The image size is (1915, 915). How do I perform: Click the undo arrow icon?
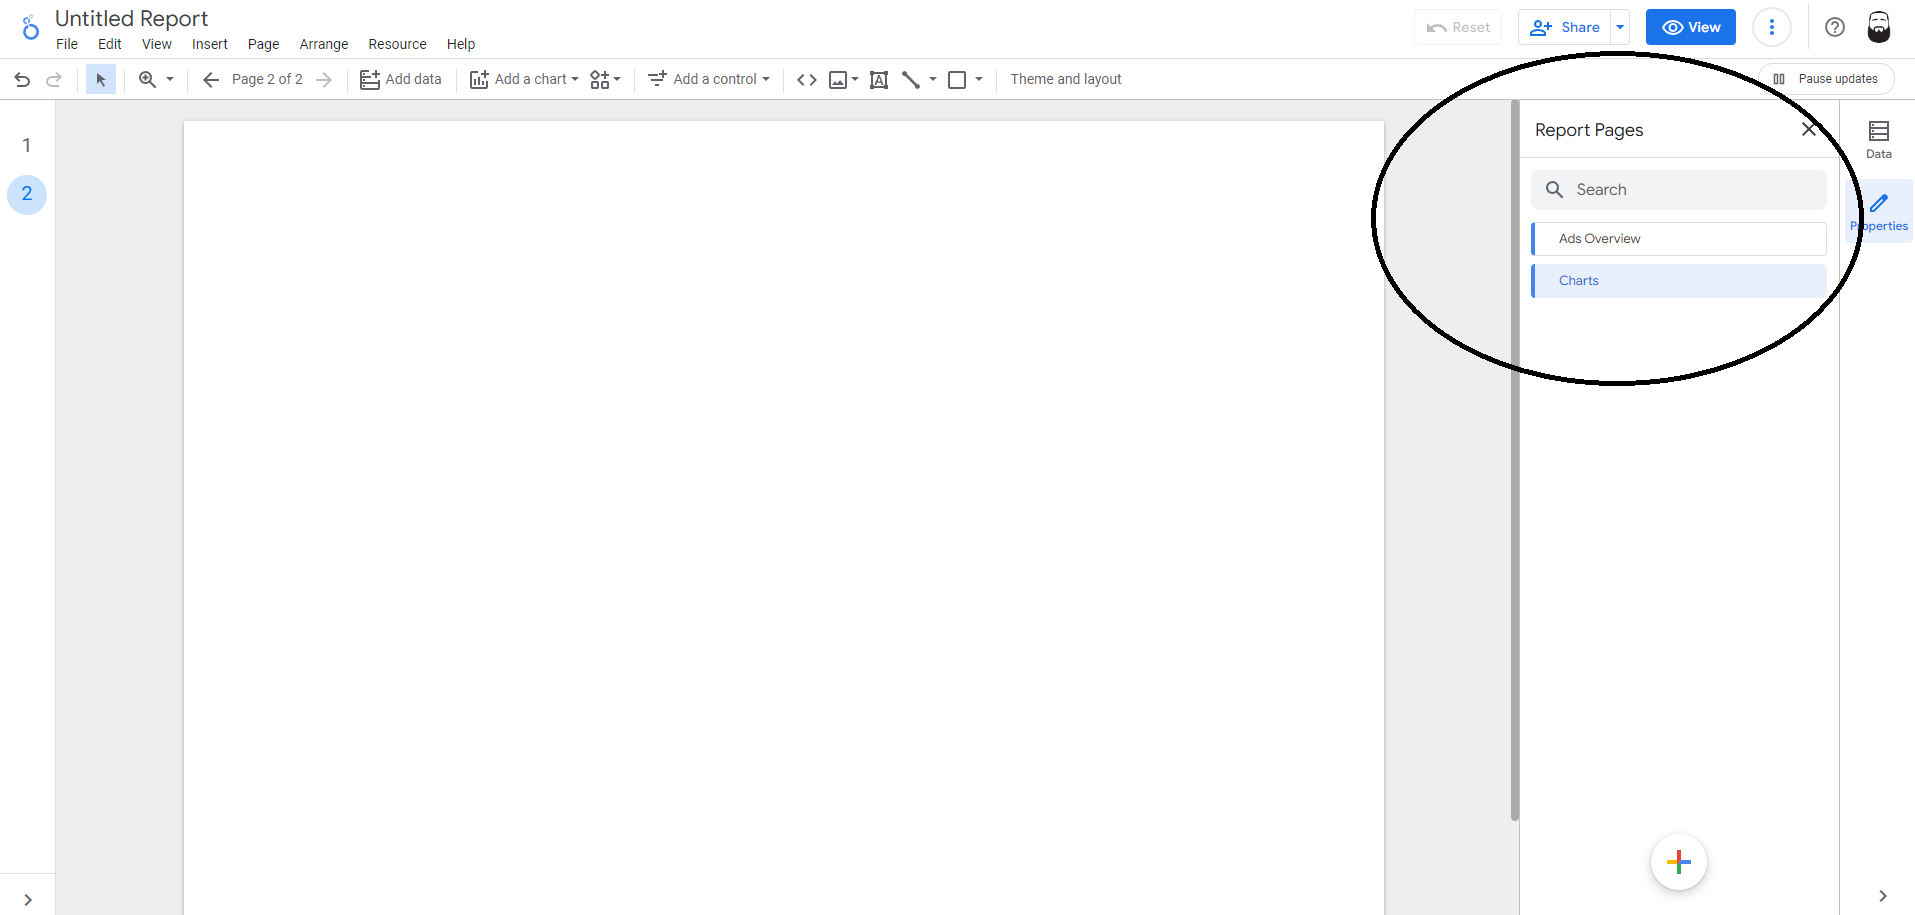(22, 80)
